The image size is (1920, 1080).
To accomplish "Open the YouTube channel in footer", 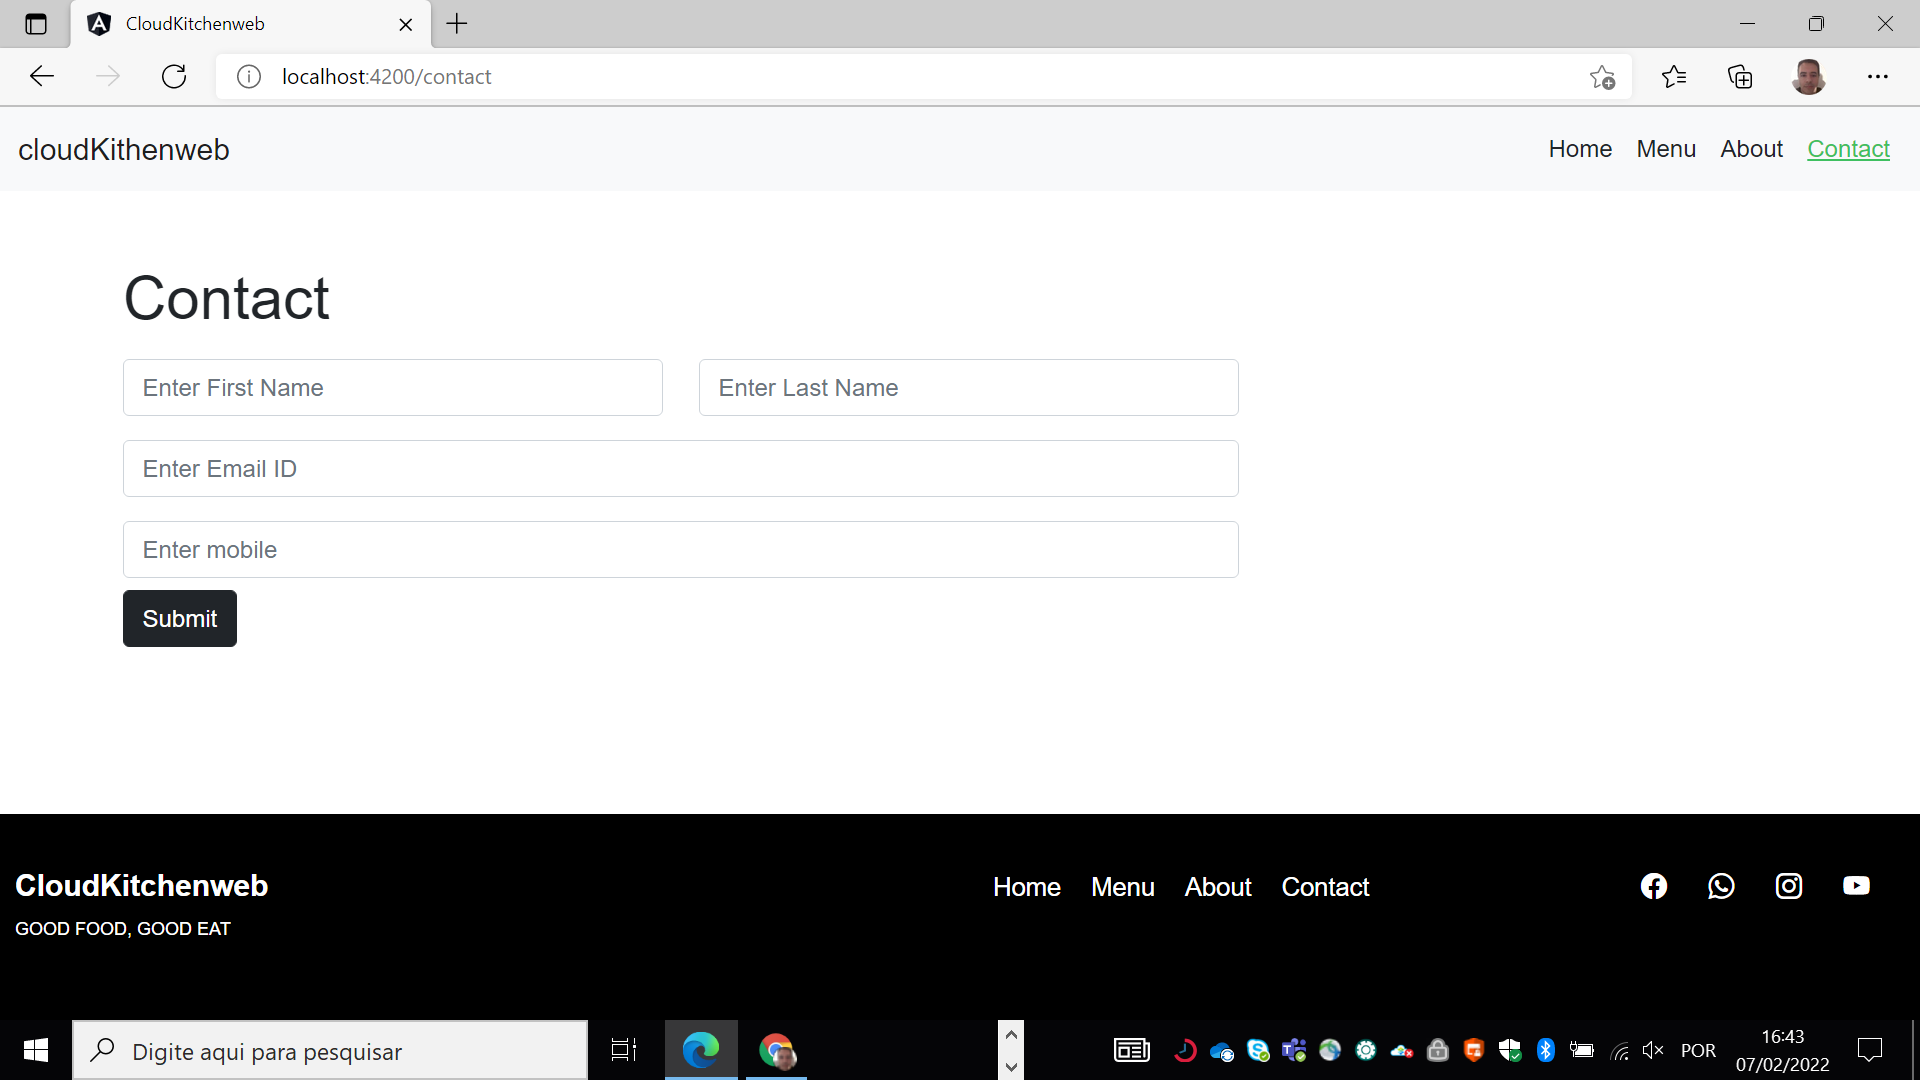I will pos(1857,886).
